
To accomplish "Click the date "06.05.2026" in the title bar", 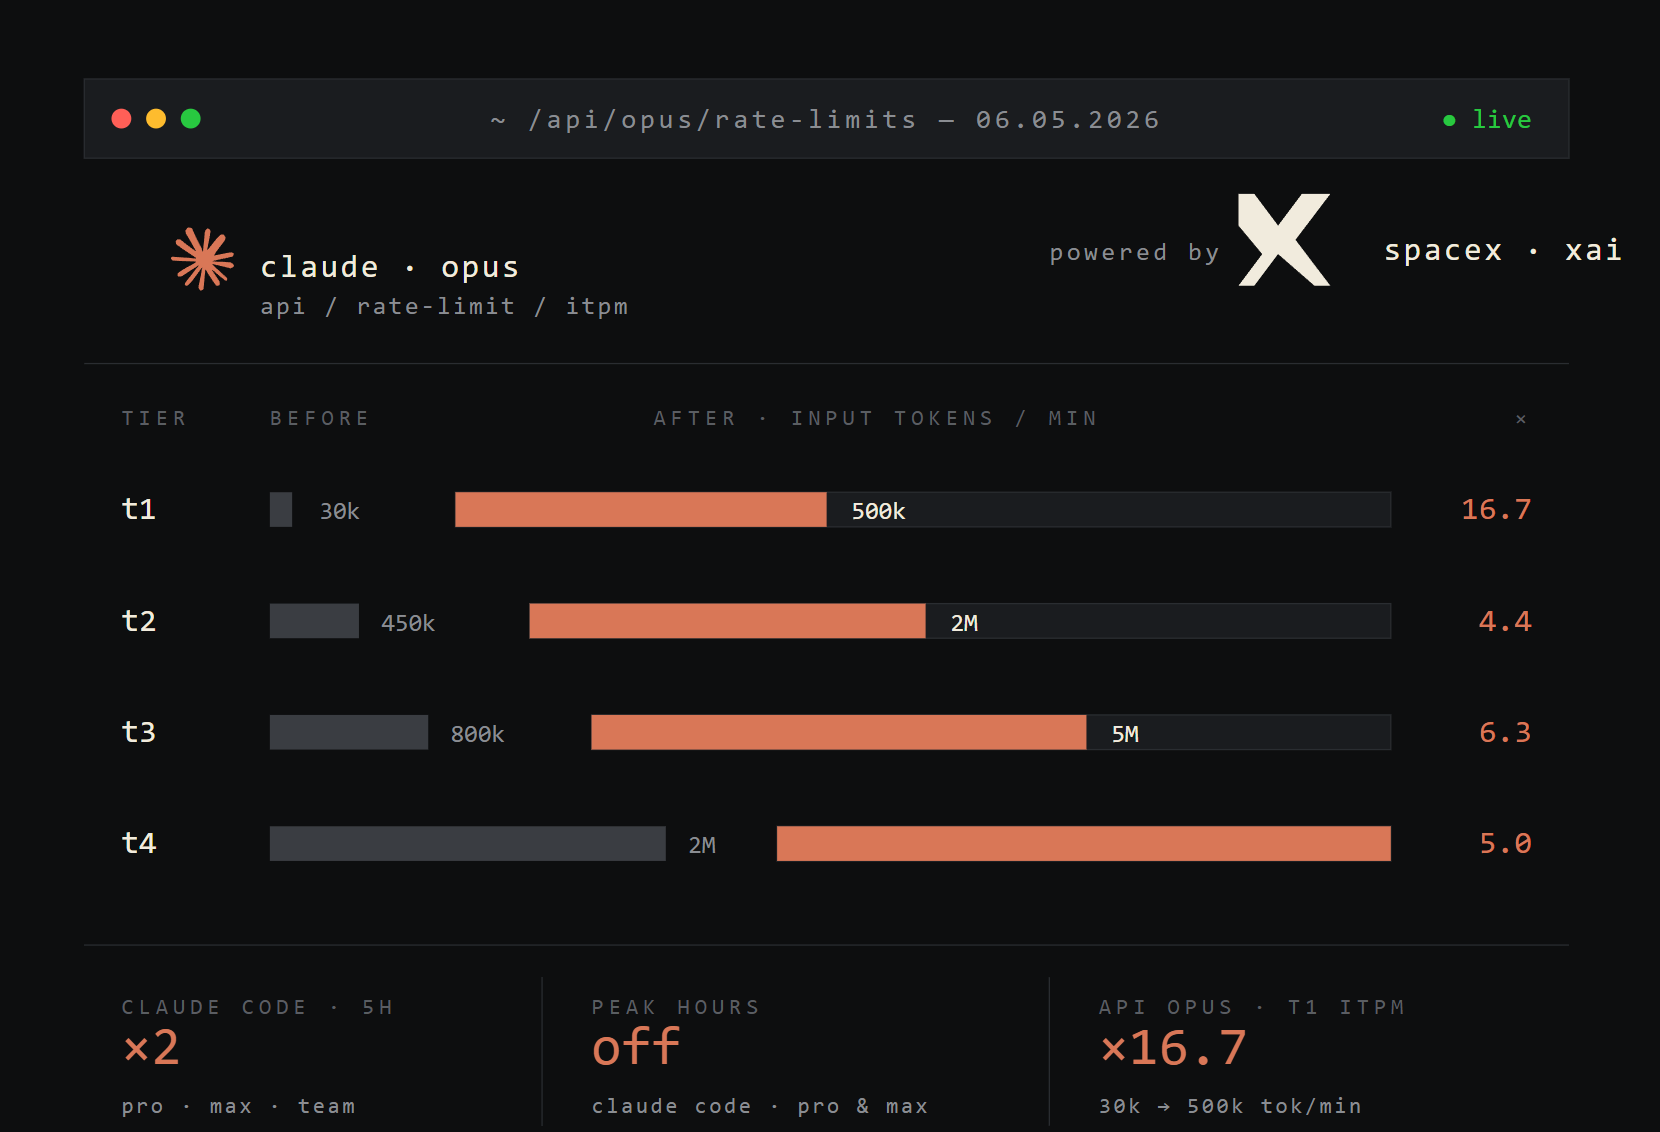I will tap(1068, 120).
